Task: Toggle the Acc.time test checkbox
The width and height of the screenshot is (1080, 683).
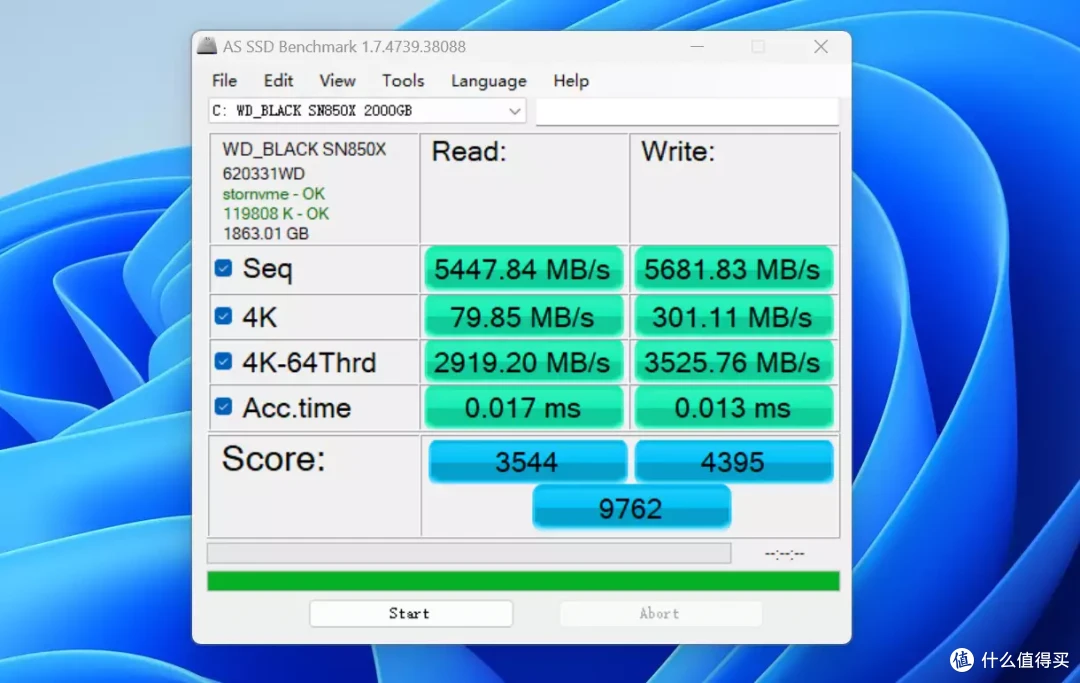Action: (x=223, y=407)
